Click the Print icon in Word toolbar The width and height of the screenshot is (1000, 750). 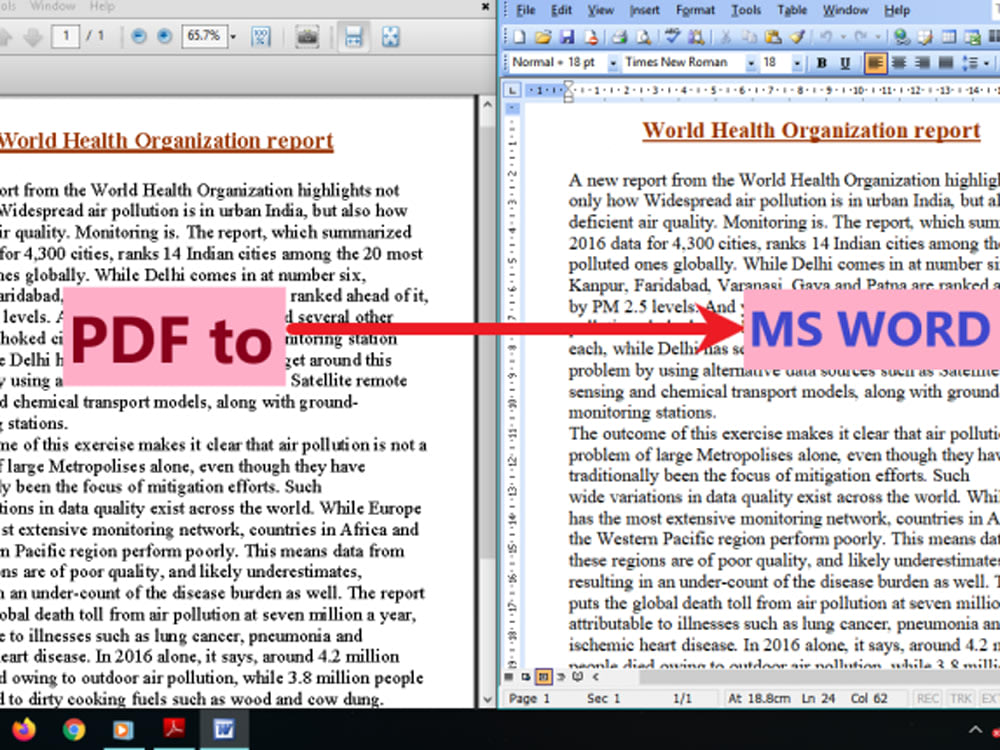point(619,37)
